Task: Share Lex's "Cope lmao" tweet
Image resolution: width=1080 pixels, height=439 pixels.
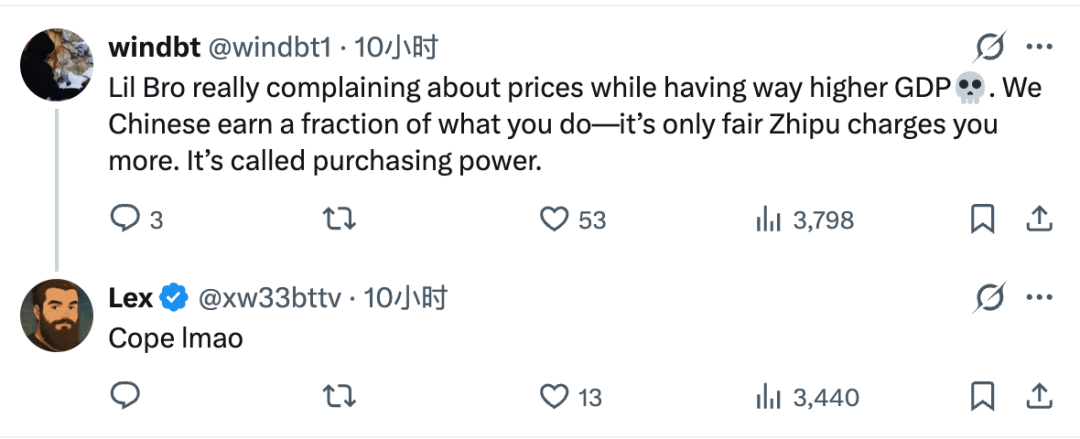Action: click(1038, 395)
